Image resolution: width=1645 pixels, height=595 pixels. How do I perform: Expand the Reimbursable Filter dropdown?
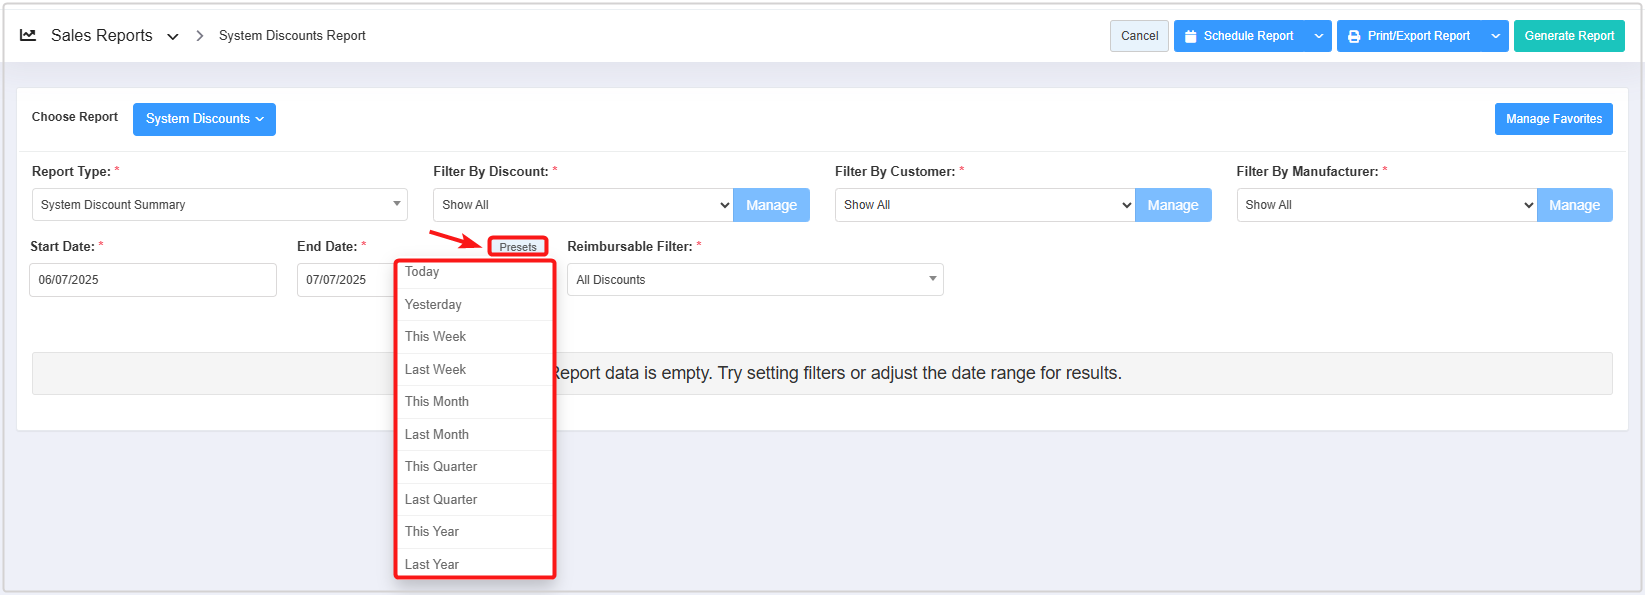point(755,280)
